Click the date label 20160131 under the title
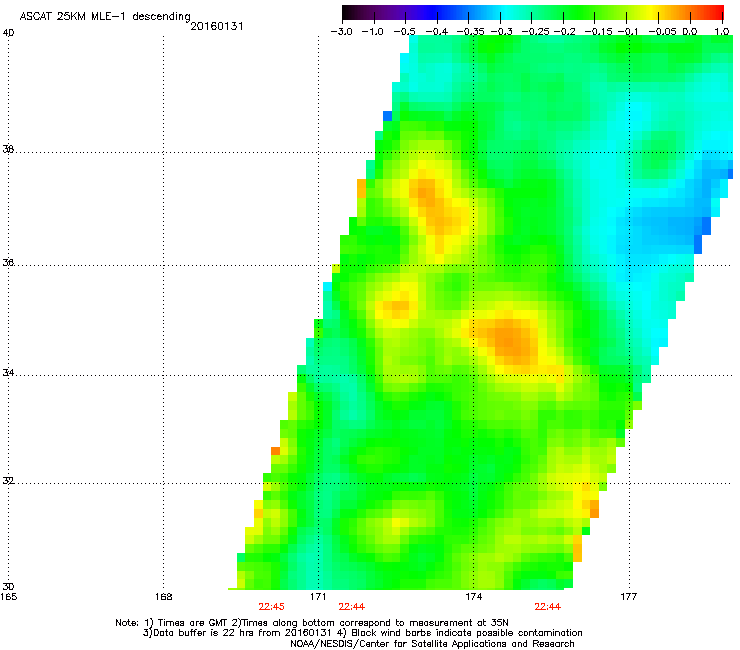This screenshot has width=740, height=650. (x=217, y=26)
